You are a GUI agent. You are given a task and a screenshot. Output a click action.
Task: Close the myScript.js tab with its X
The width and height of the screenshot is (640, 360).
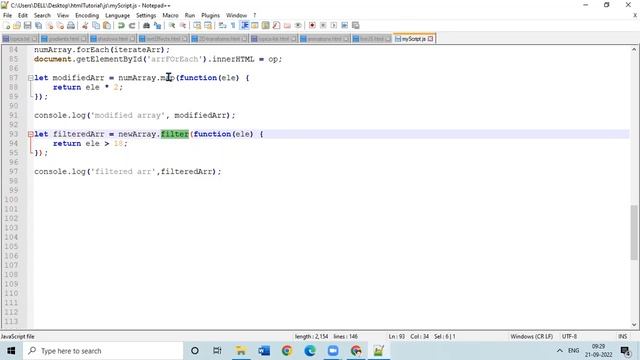coord(430,39)
